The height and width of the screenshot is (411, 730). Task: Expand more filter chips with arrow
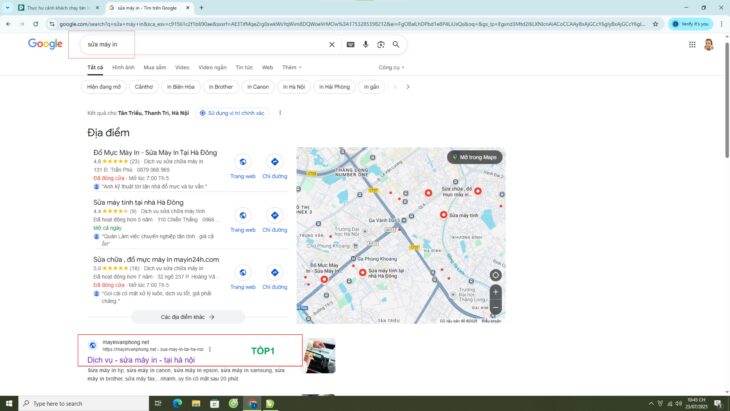click(x=406, y=87)
